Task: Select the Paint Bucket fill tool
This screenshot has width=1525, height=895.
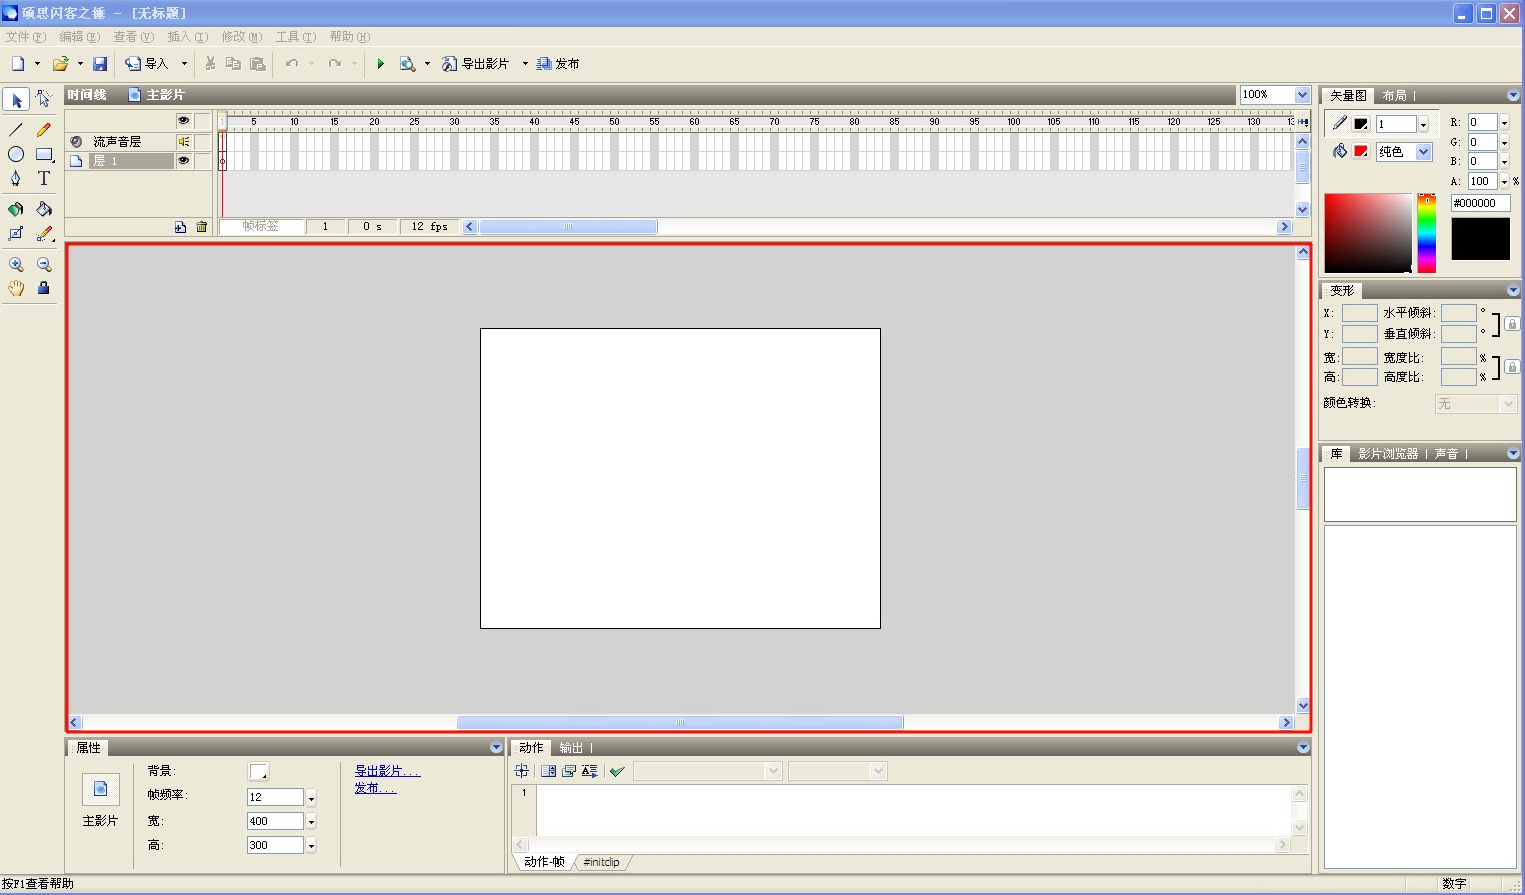Action: coord(44,209)
